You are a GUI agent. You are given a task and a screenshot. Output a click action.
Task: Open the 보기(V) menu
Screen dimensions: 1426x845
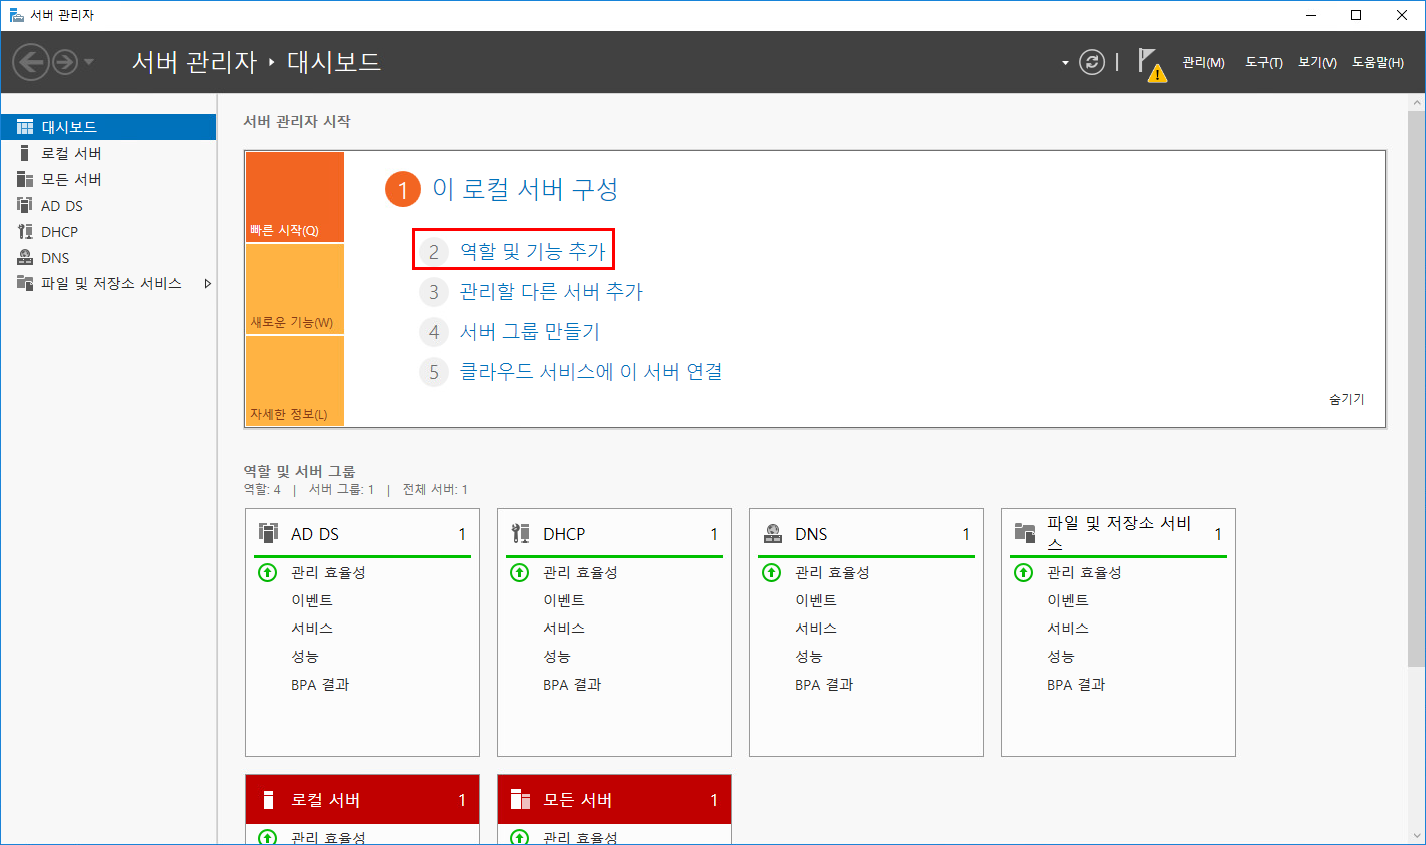tap(1317, 62)
